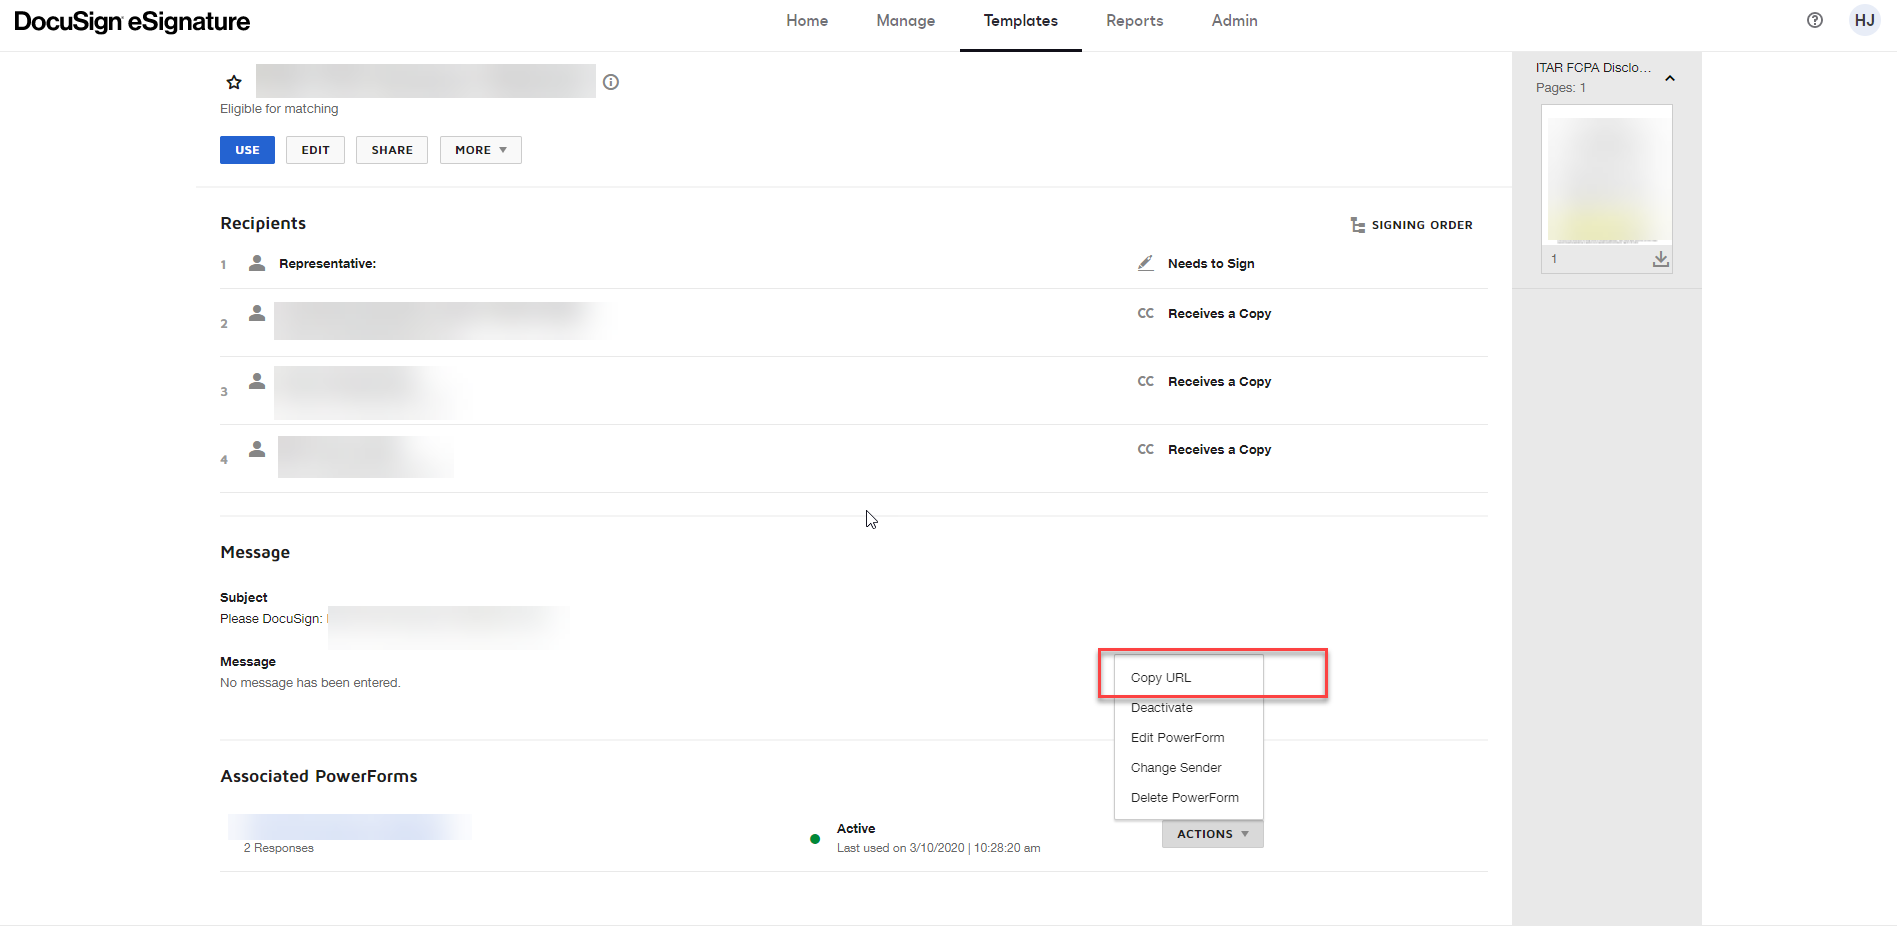Click CC icon for recipient 3
The image size is (1897, 932).
coord(1146,382)
